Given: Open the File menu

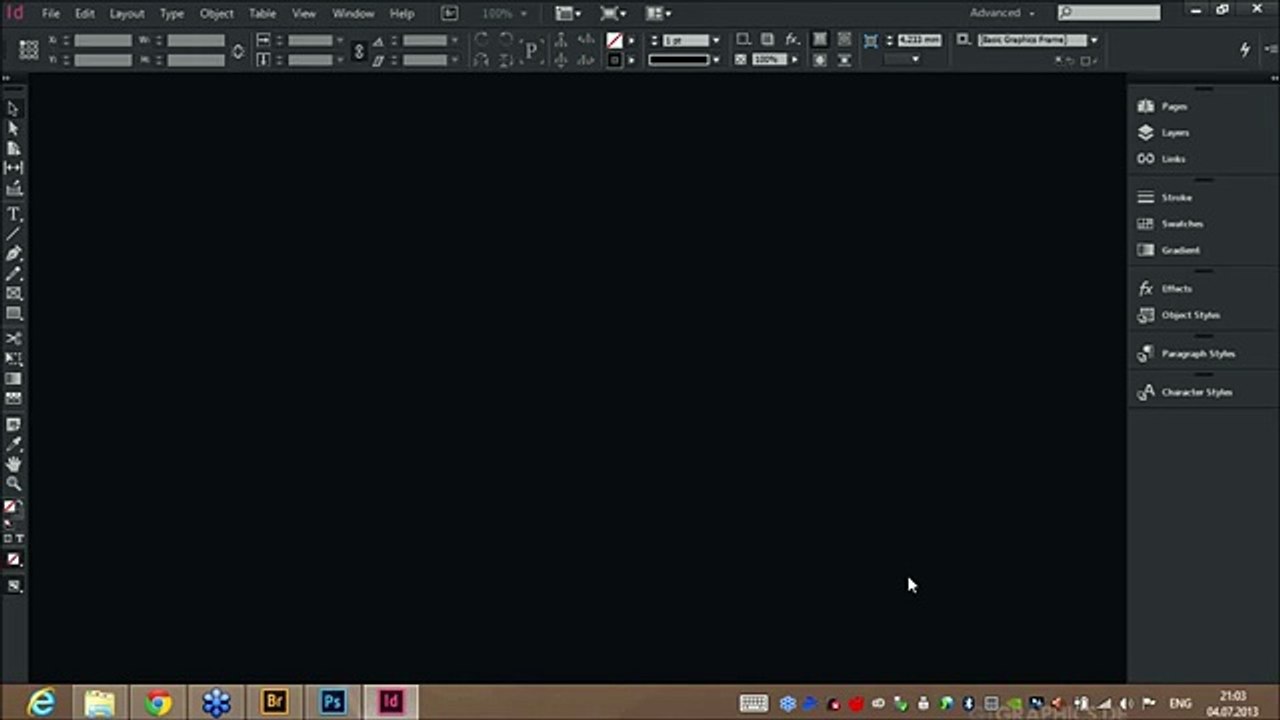Looking at the screenshot, I should point(51,14).
